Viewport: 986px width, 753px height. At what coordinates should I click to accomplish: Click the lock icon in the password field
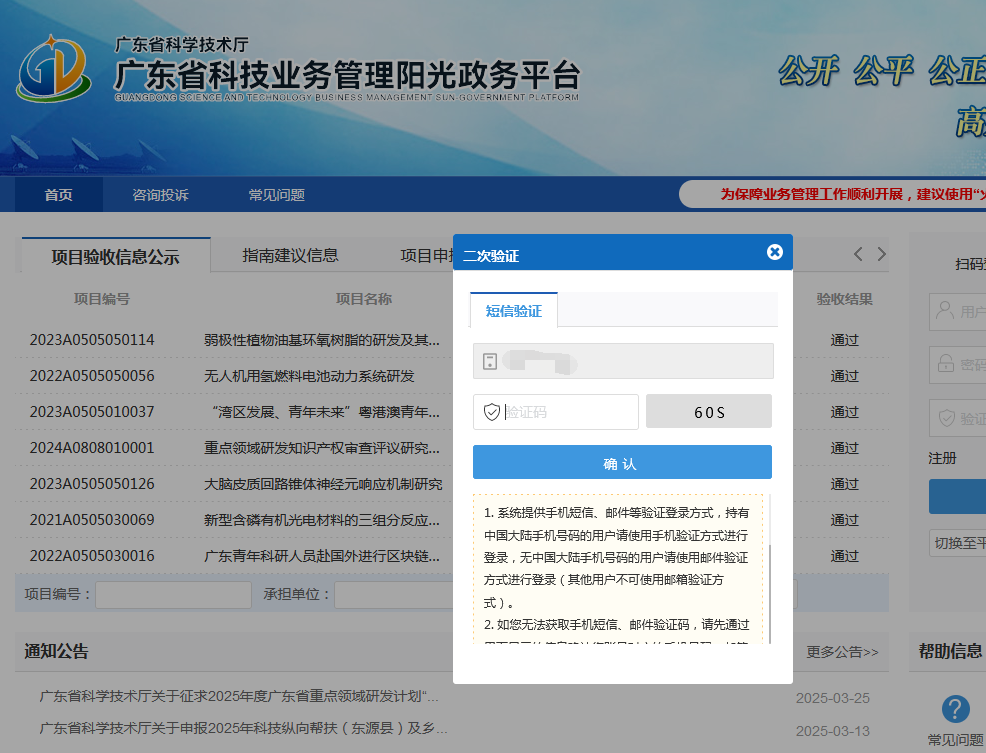[944, 364]
